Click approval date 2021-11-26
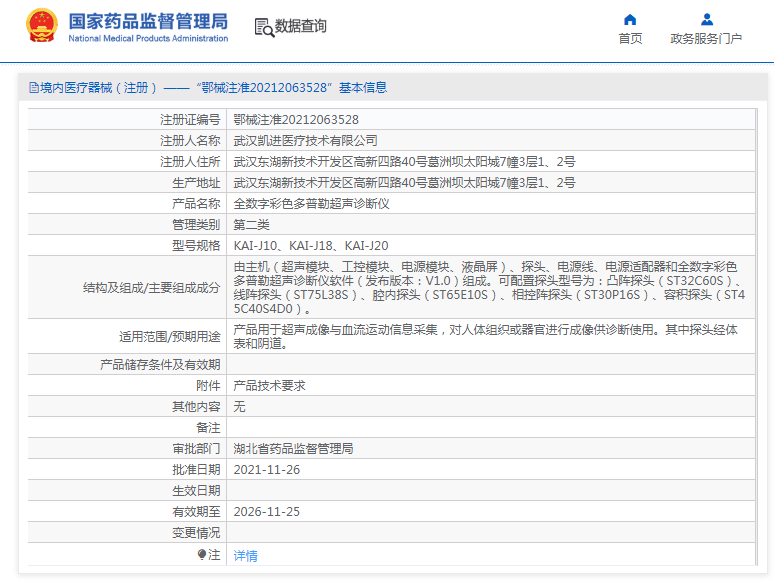774x581 pixels. coord(266,469)
